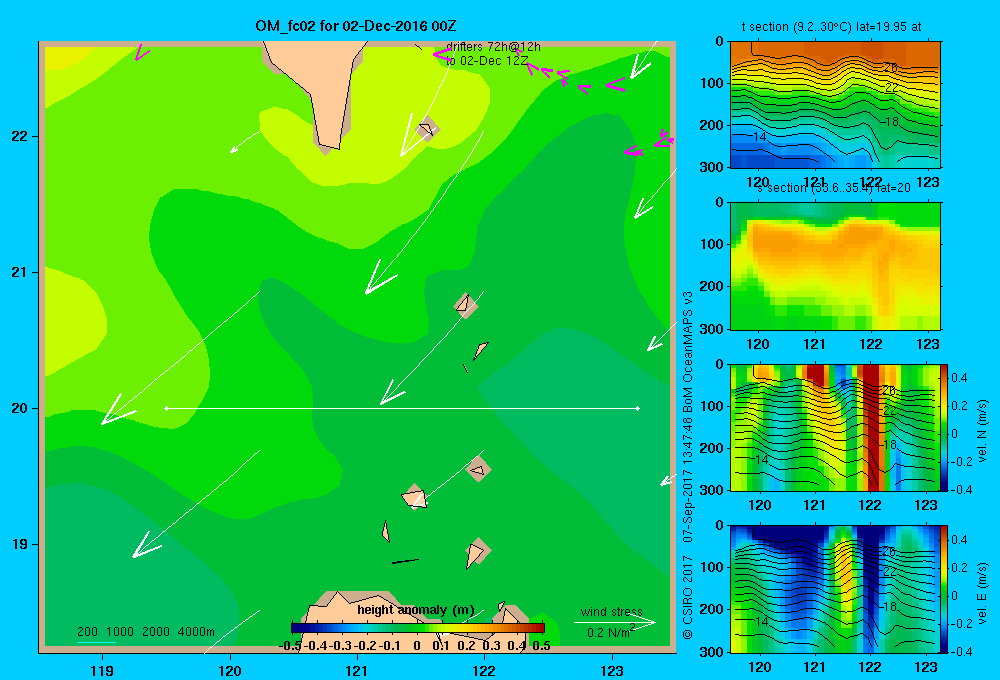This screenshot has width=1000, height=680.
Task: Click the western endpoint of section line
Action: point(166,408)
